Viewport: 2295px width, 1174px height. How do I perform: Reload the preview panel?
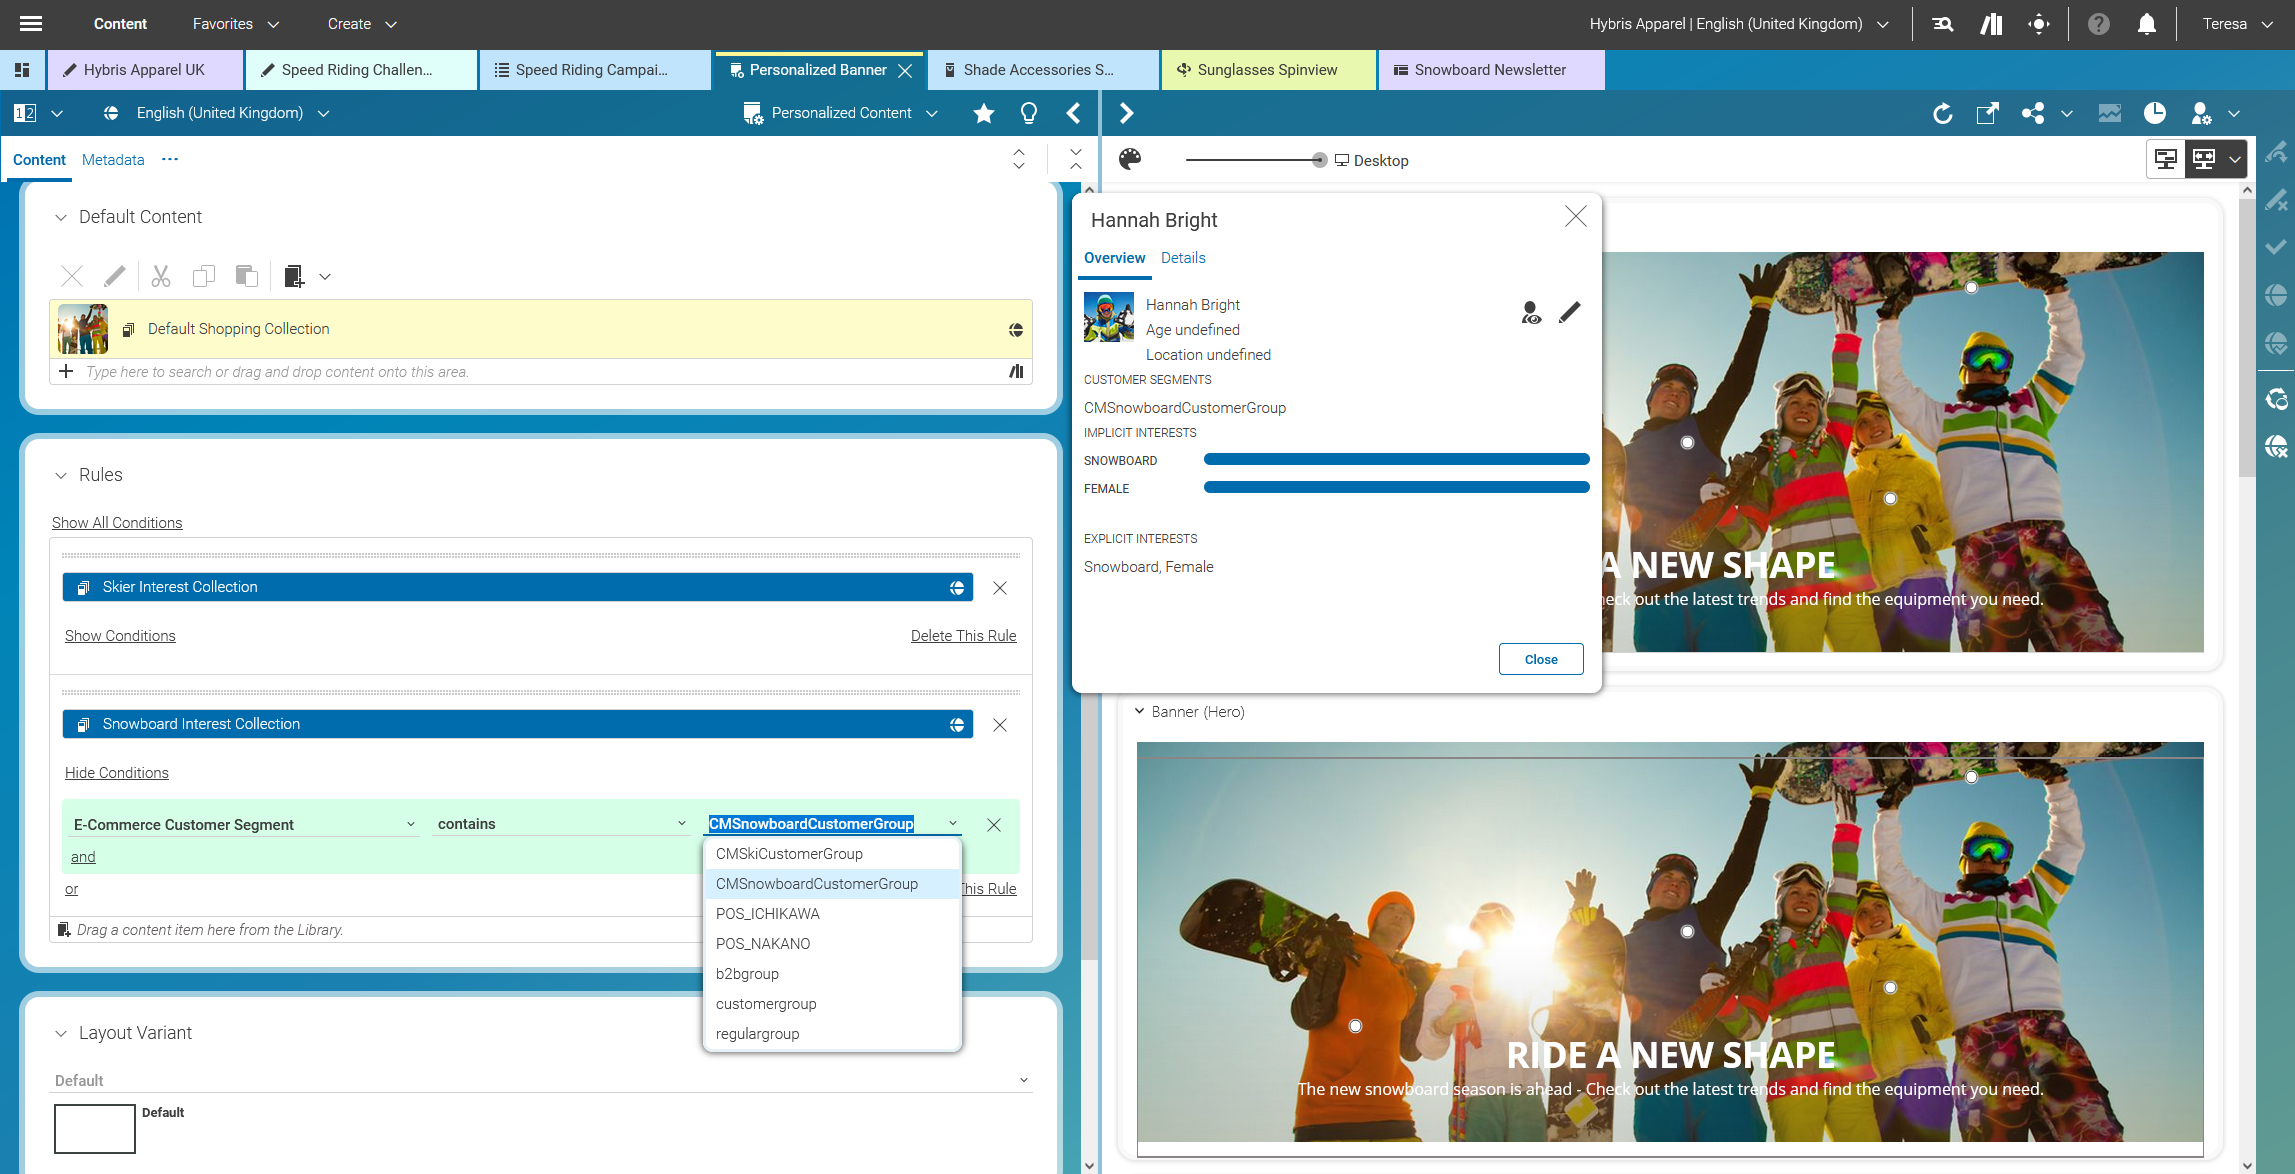click(x=1943, y=113)
